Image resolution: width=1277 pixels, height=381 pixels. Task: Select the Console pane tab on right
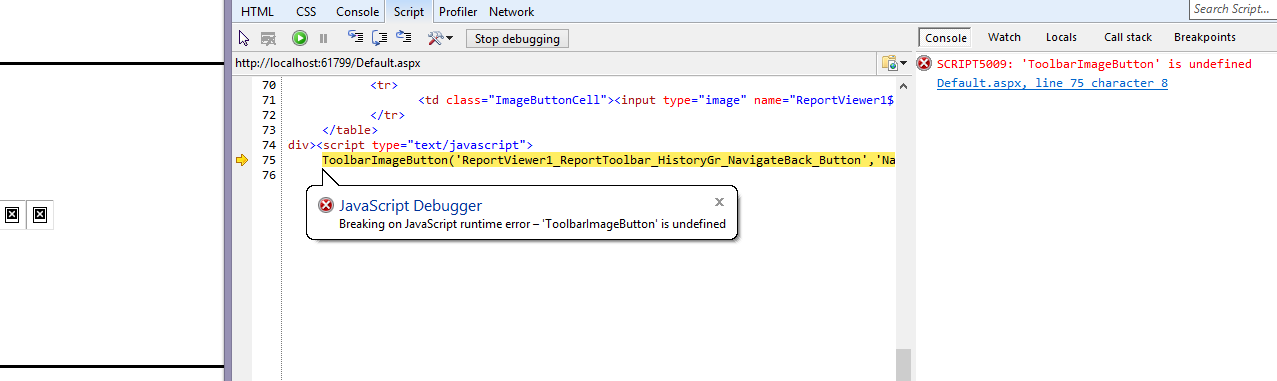pyautogui.click(x=946, y=38)
